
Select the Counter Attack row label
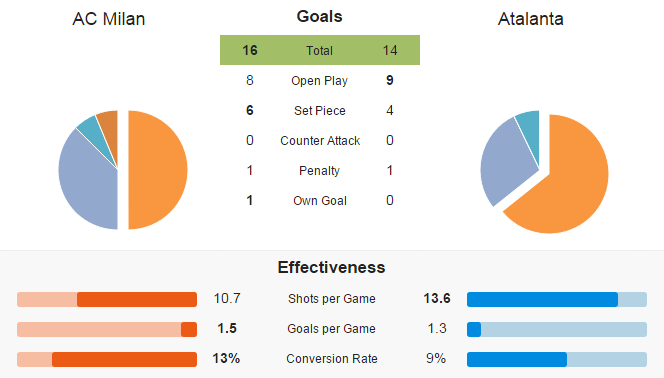(320, 141)
